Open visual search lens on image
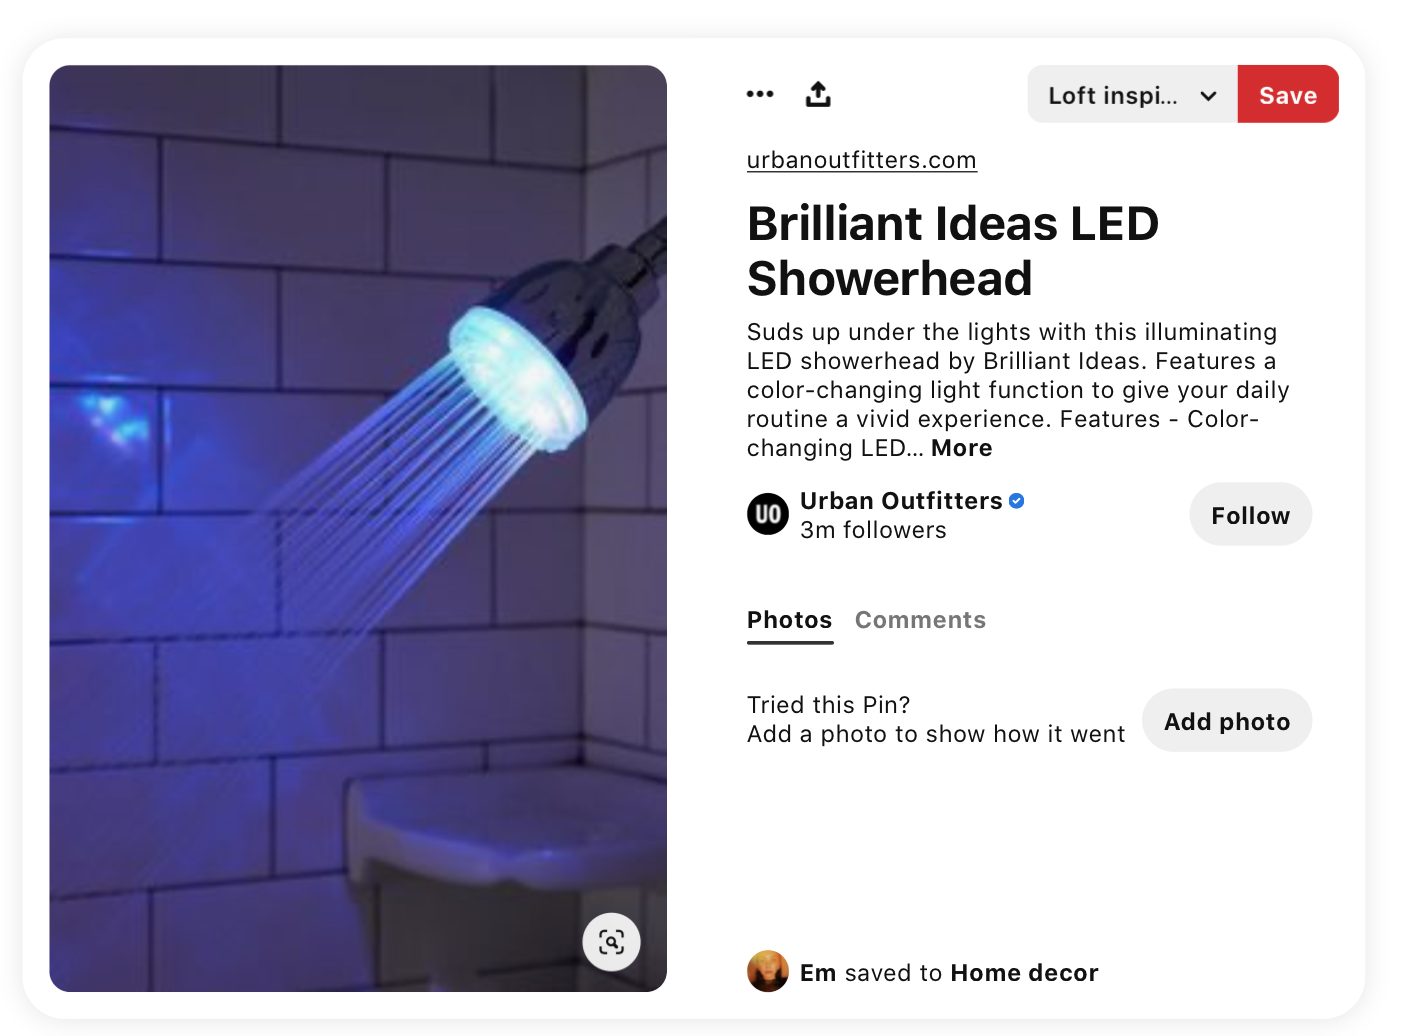Image resolution: width=1410 pixels, height=1036 pixels. pos(612,942)
